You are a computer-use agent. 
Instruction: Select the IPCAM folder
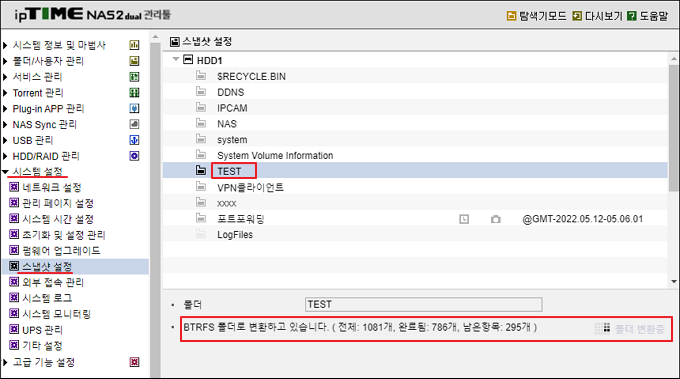coord(232,108)
